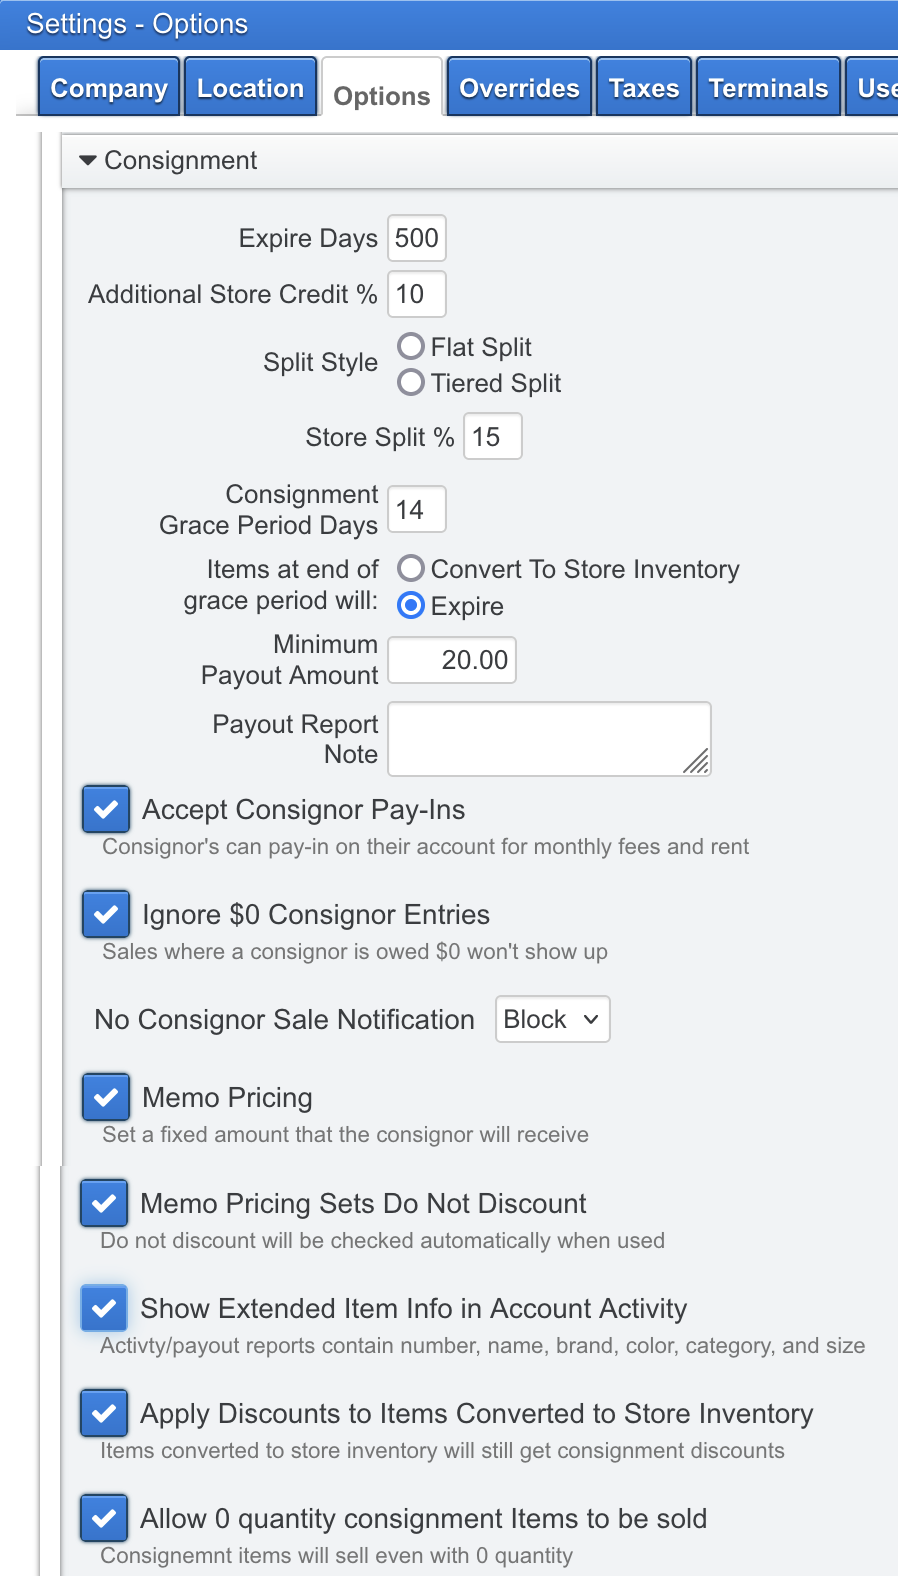Uncheck Apply Discounts to Items Converted option

pos(103,1413)
